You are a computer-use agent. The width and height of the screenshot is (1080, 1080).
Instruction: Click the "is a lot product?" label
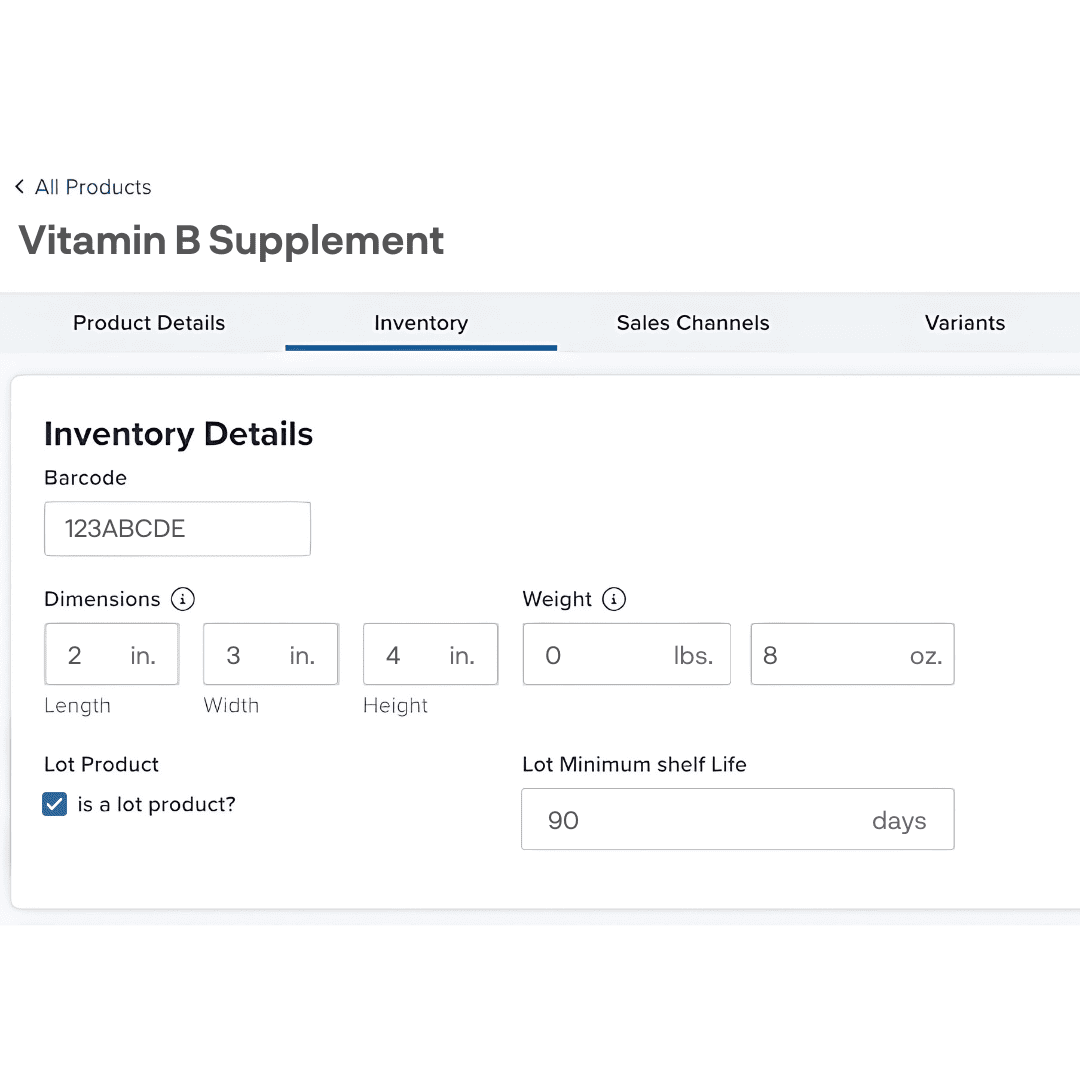(156, 804)
